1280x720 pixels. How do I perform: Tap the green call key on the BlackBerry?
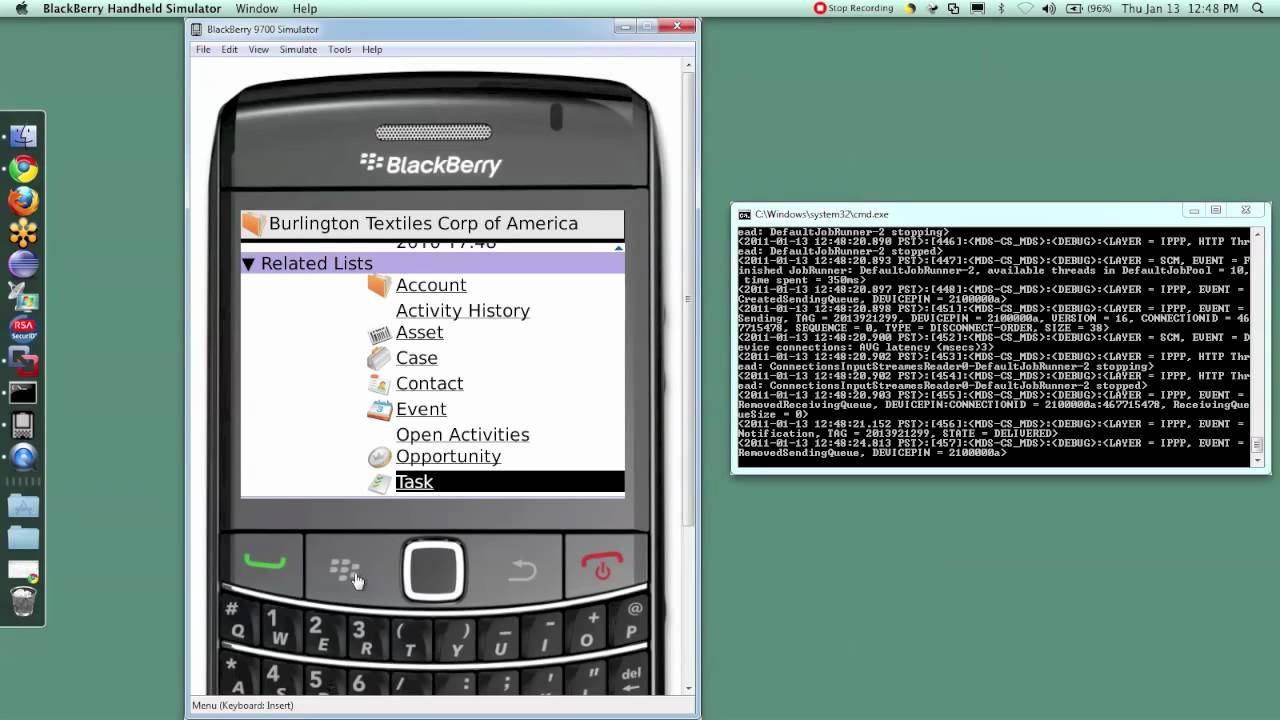click(264, 565)
